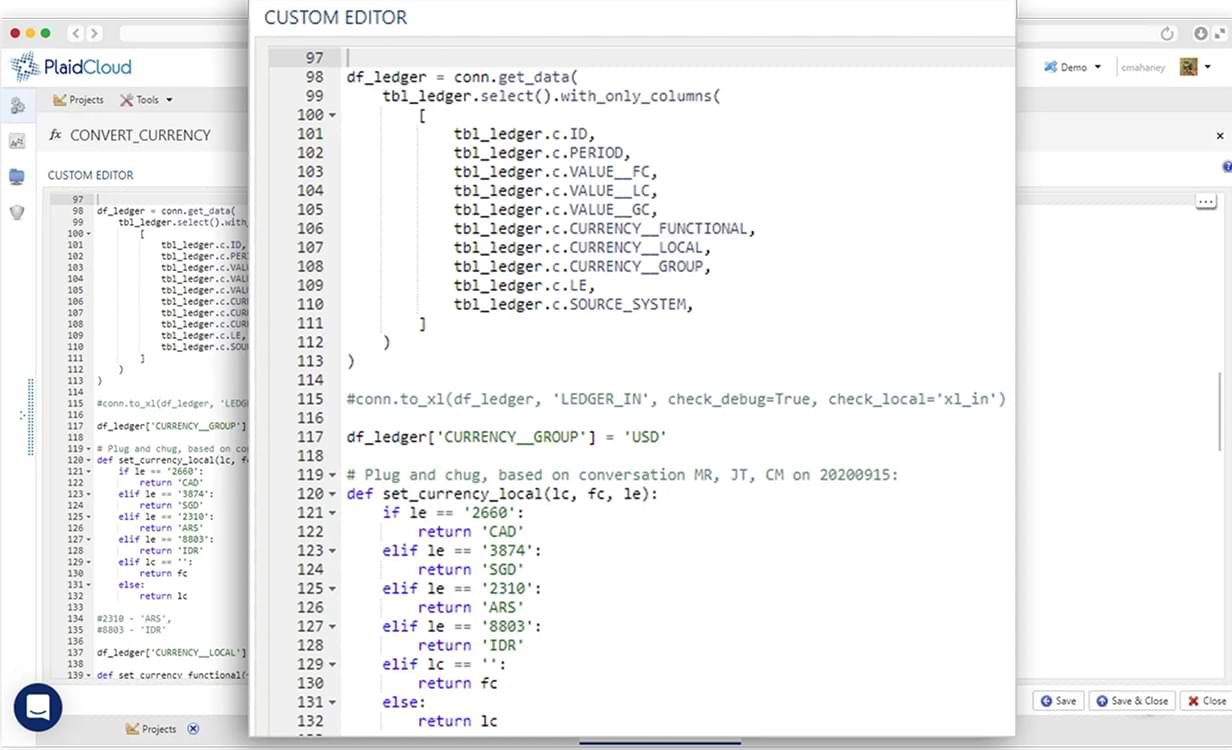Collapse line 123 fold arrow in enlarged editor
This screenshot has width=1232, height=750.
333,551
